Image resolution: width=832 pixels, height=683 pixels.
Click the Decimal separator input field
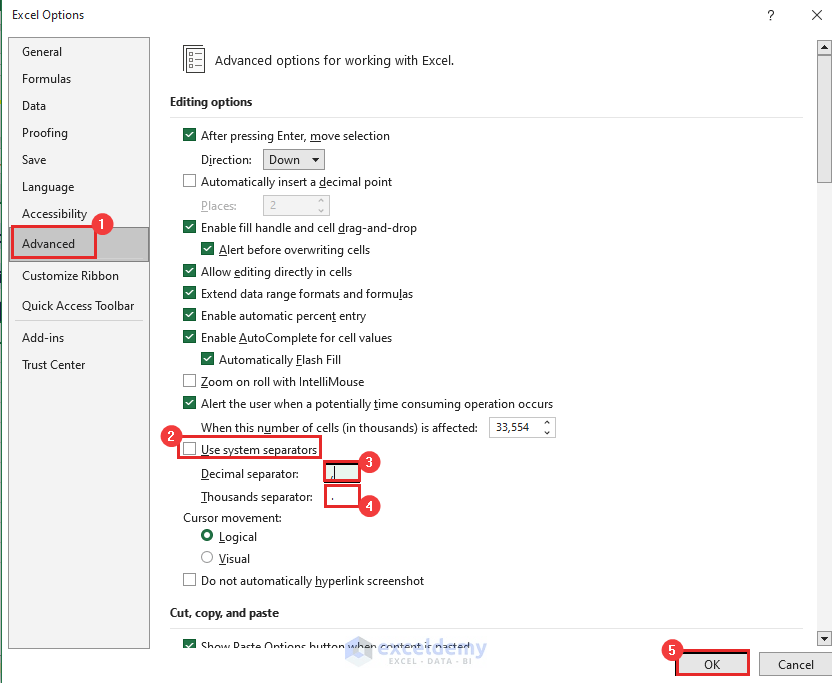click(x=340, y=471)
